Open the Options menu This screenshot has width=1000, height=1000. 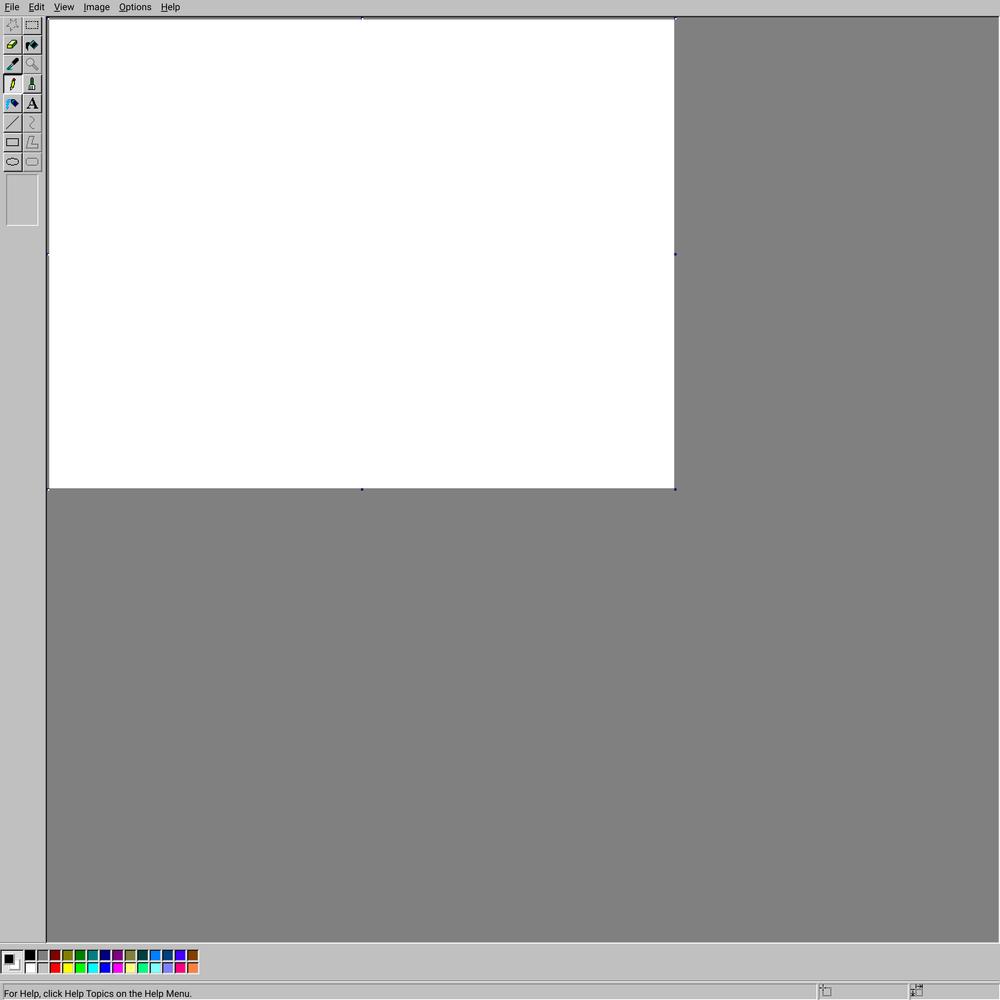(x=135, y=7)
